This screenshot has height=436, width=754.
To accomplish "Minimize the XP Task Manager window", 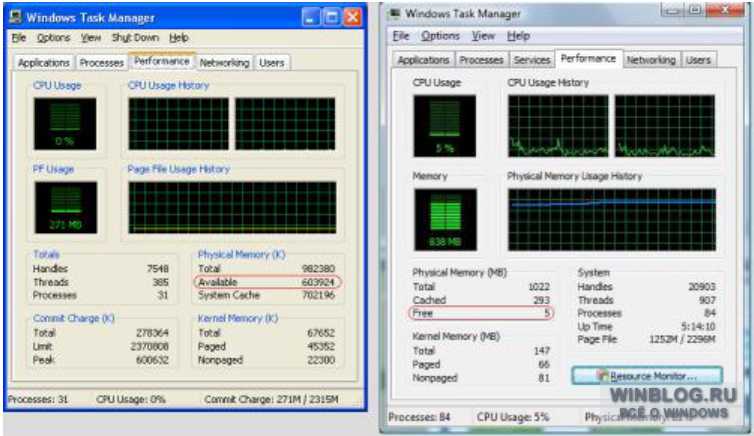I will click(310, 18).
